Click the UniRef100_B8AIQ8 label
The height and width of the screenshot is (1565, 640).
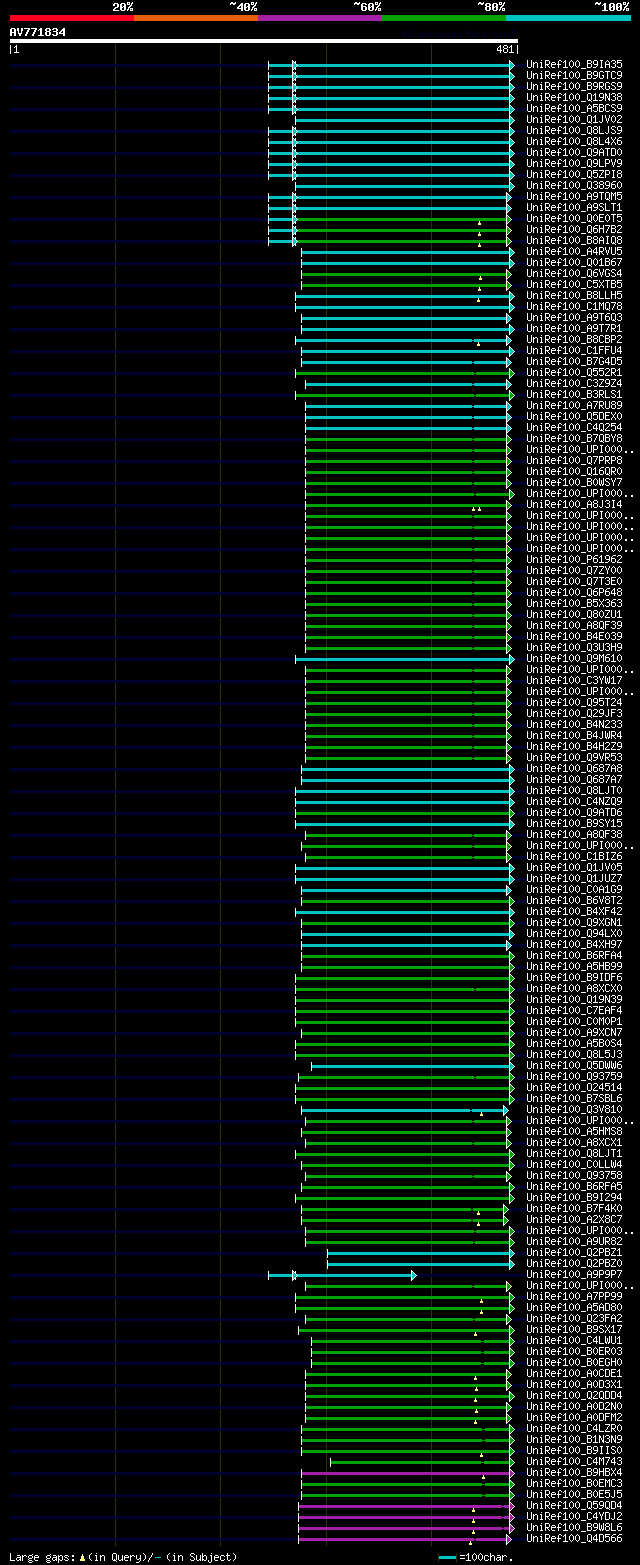point(574,240)
